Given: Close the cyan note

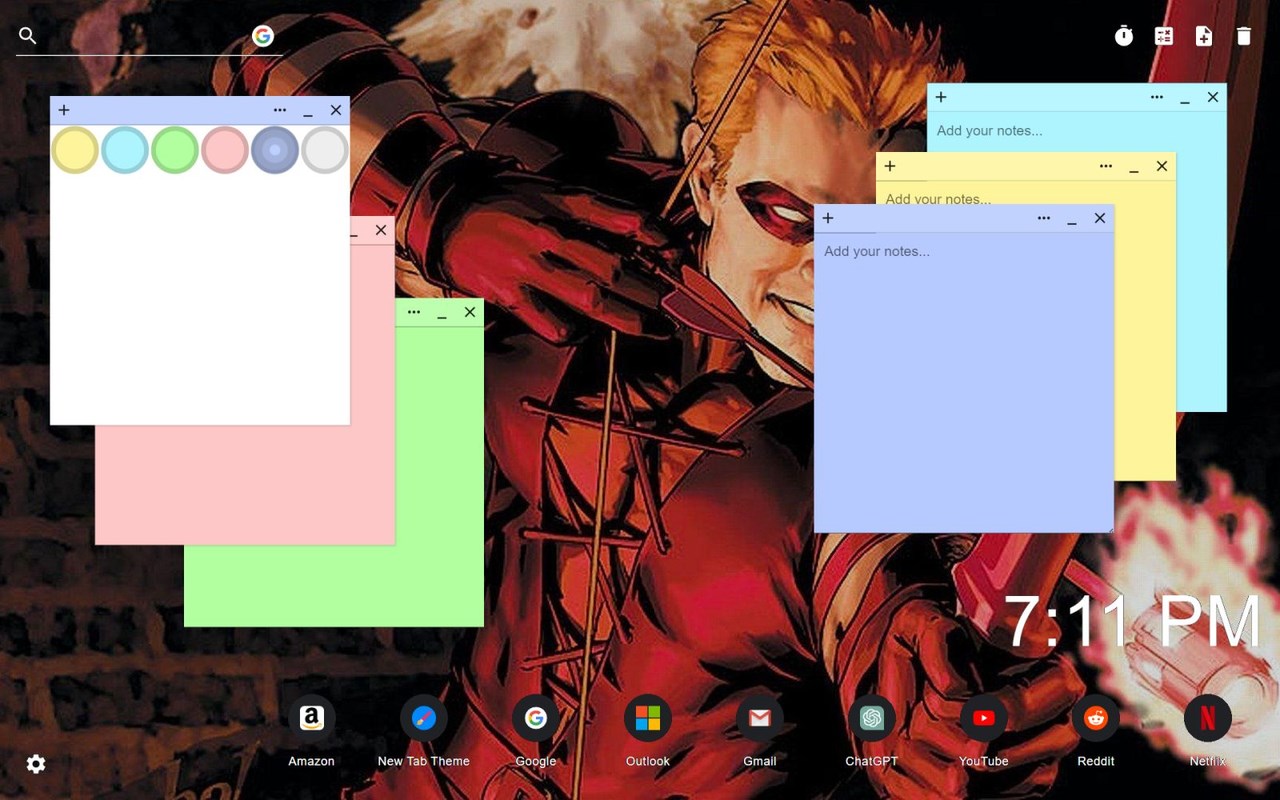Looking at the screenshot, I should click(x=1213, y=97).
